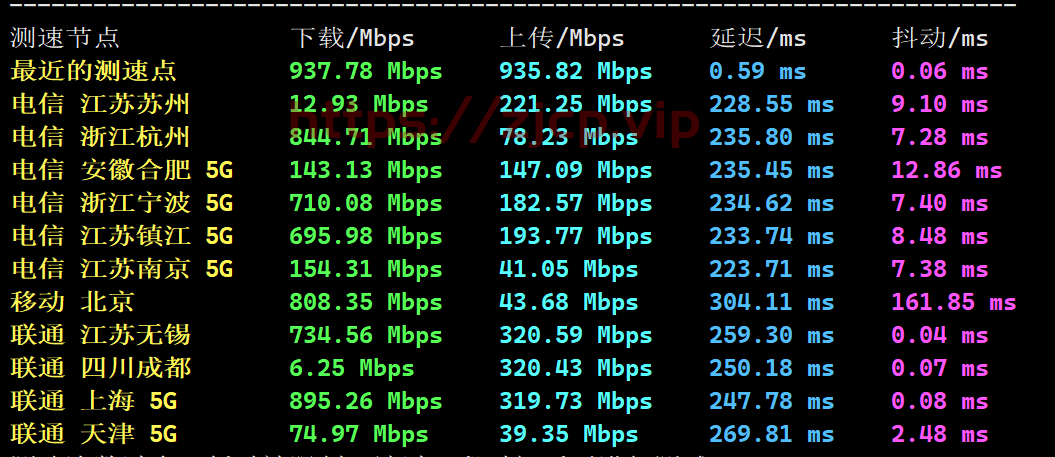Click upload value 320.59 Mbps
The height and width of the screenshot is (457, 1055).
[576, 335]
